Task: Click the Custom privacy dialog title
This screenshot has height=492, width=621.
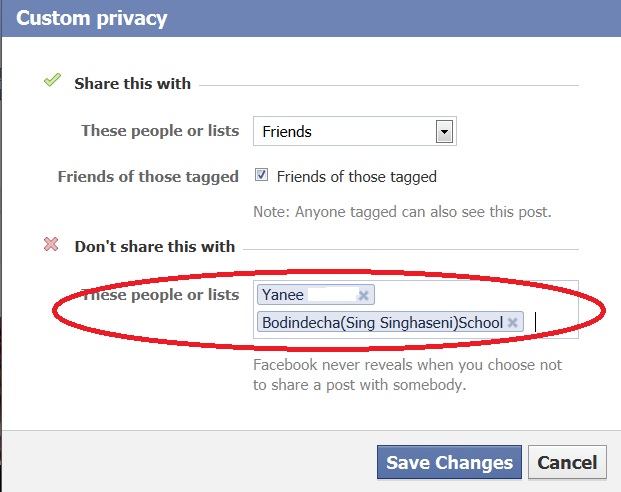Action: point(92,18)
